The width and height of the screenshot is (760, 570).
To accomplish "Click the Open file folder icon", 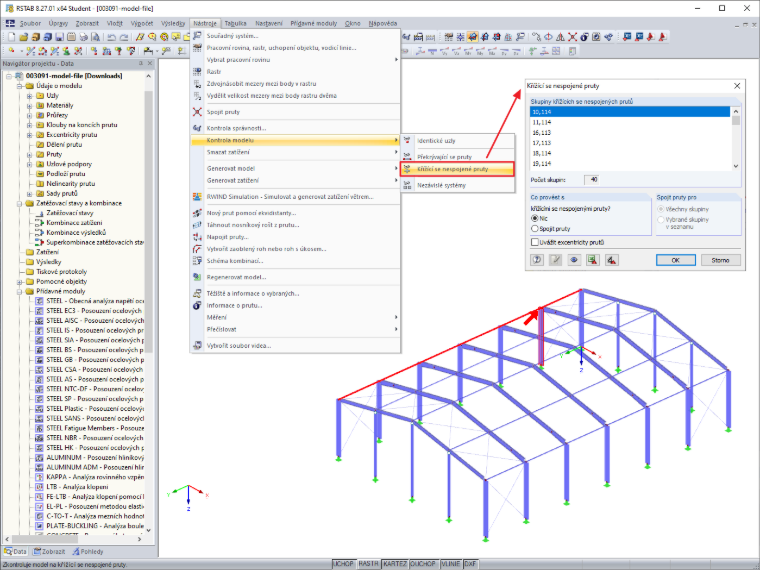I will 23,37.
